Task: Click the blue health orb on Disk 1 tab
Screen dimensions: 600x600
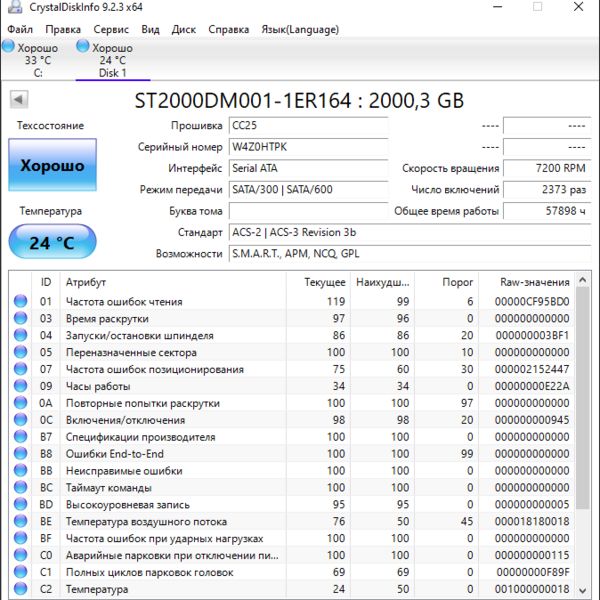Action: [x=83, y=47]
